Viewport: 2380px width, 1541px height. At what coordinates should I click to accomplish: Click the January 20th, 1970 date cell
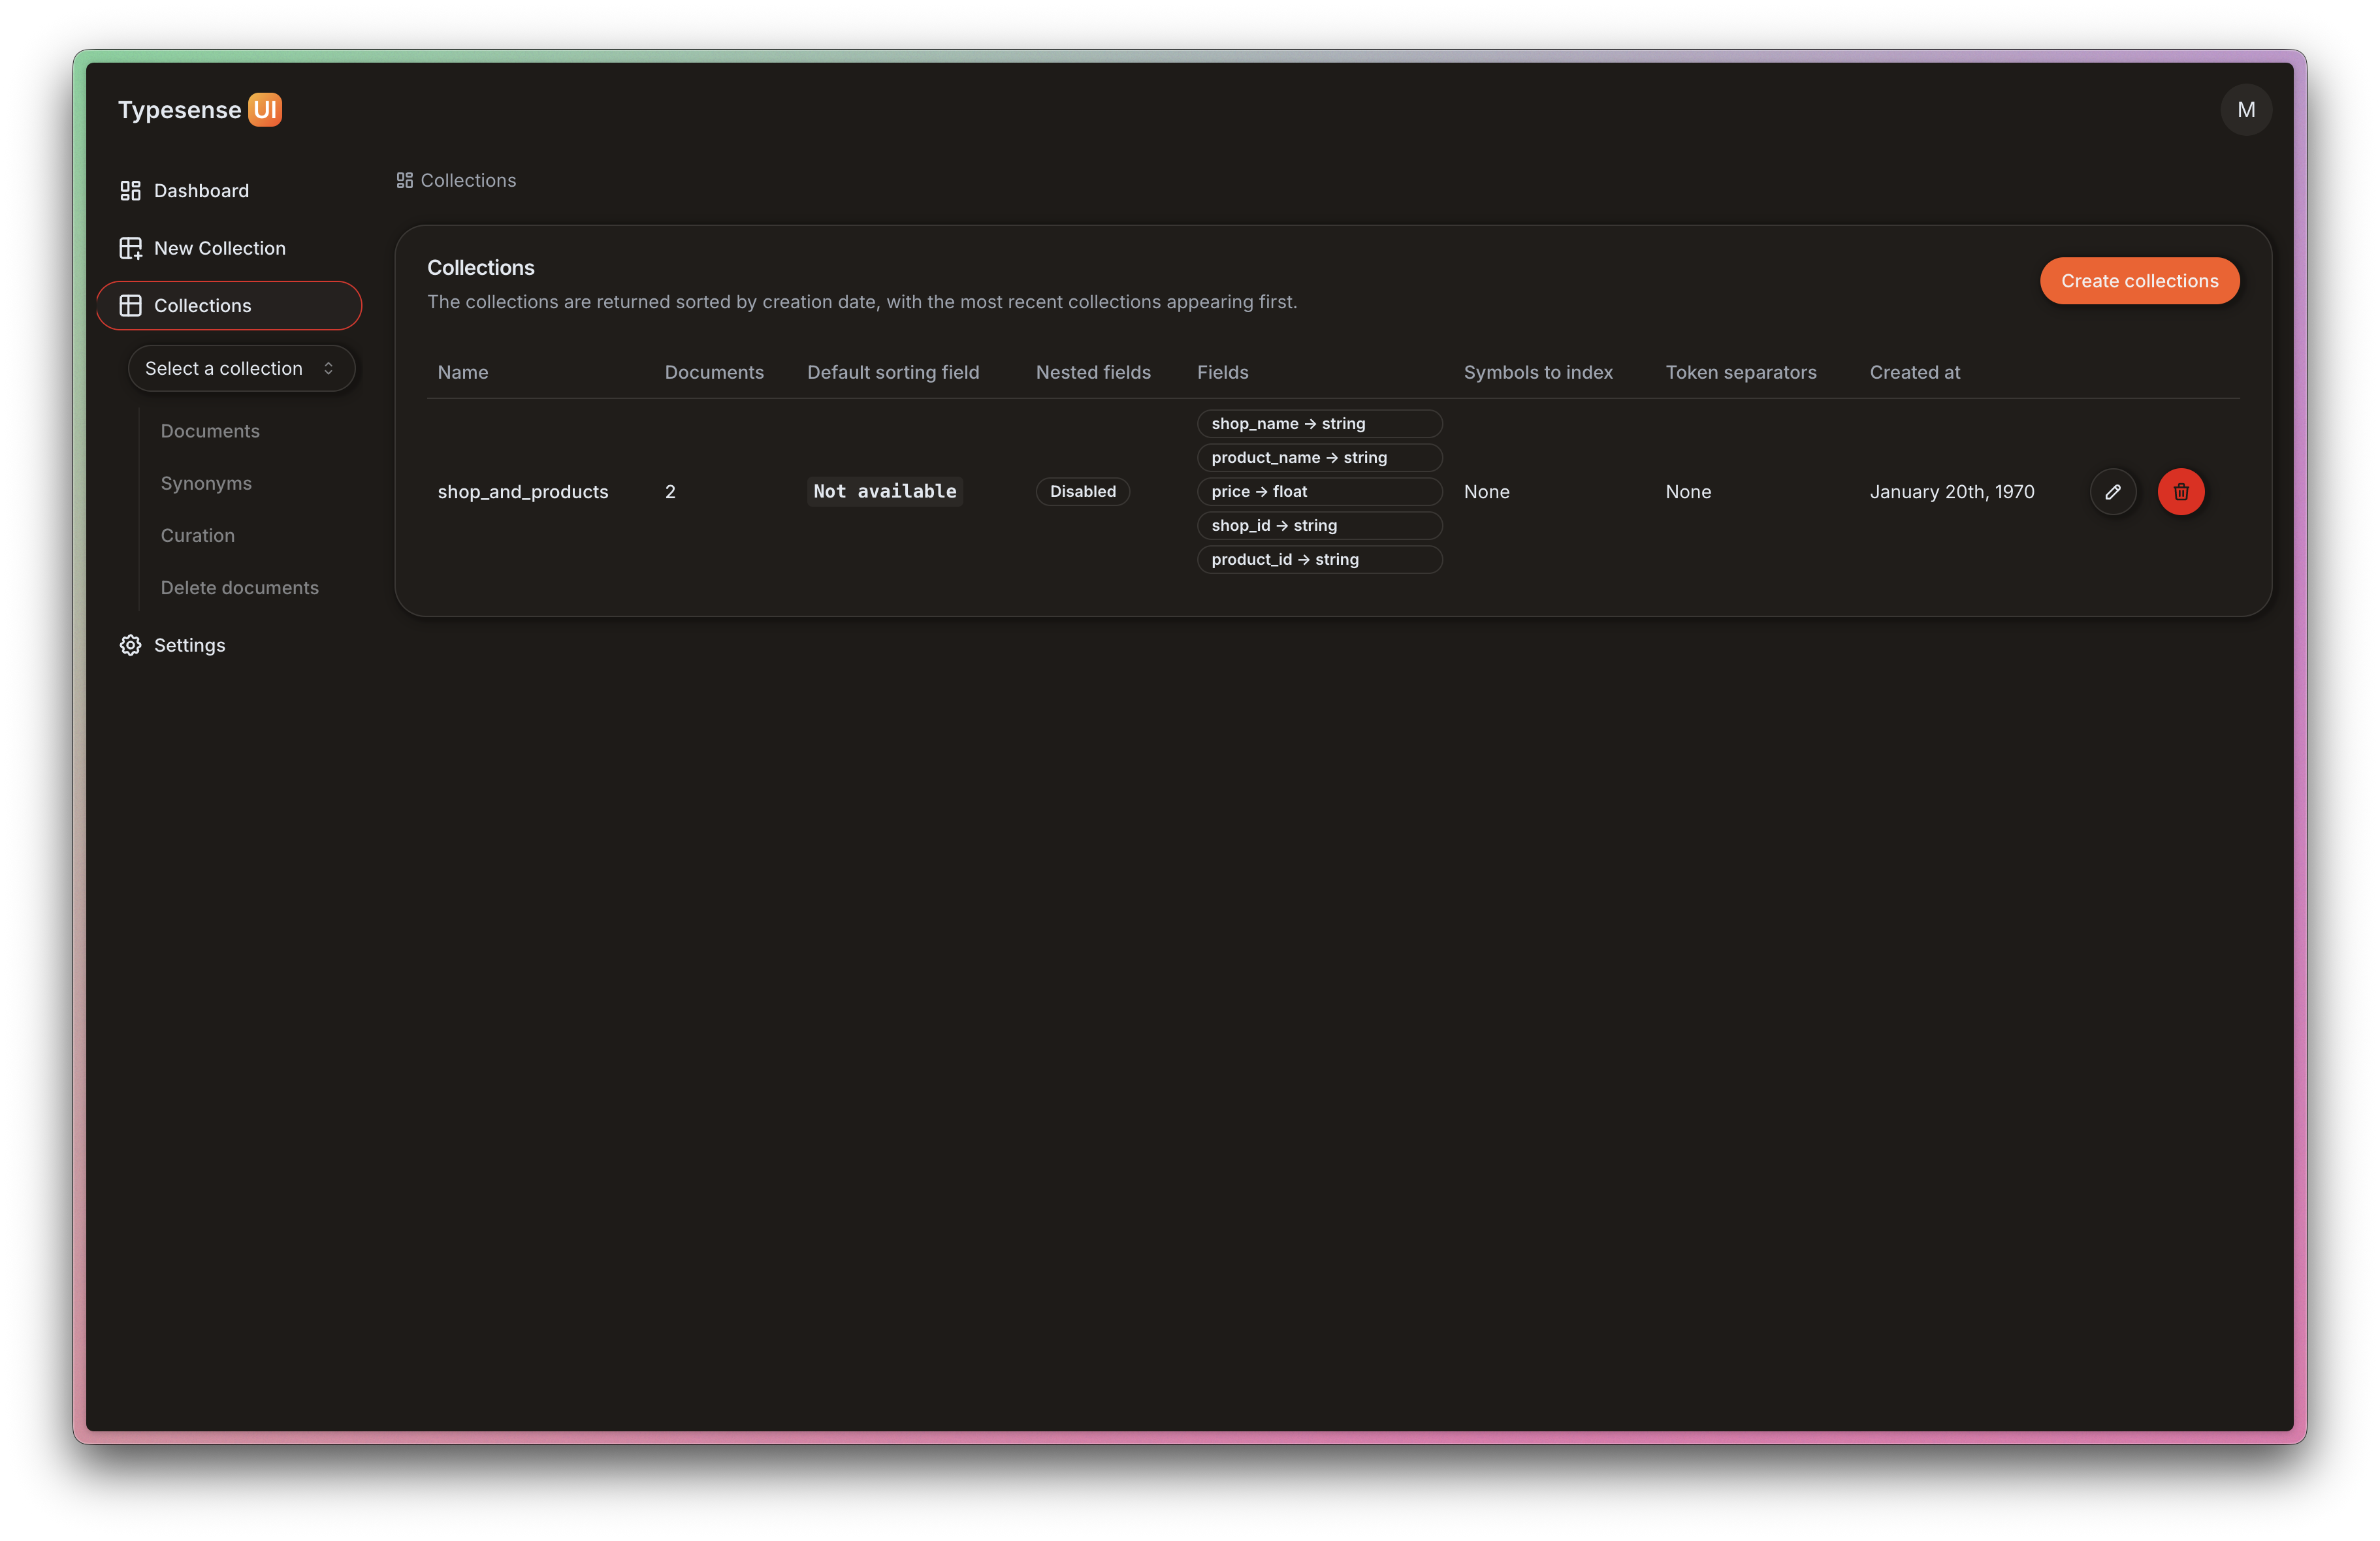tap(1951, 492)
